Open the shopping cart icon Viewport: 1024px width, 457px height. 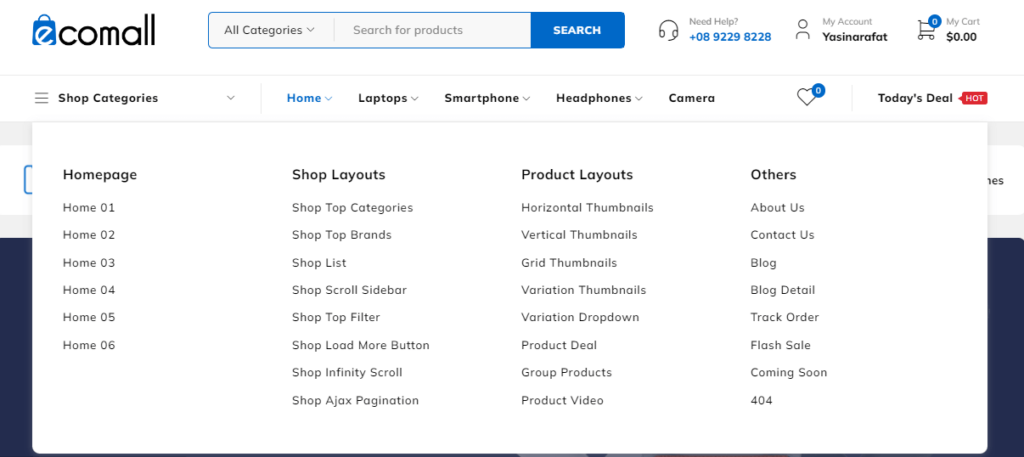coord(926,30)
